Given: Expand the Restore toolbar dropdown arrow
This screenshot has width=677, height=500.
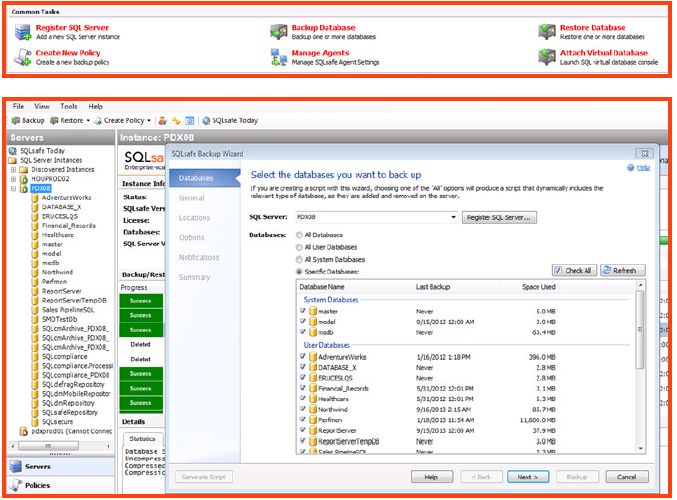Looking at the screenshot, I should [x=90, y=120].
